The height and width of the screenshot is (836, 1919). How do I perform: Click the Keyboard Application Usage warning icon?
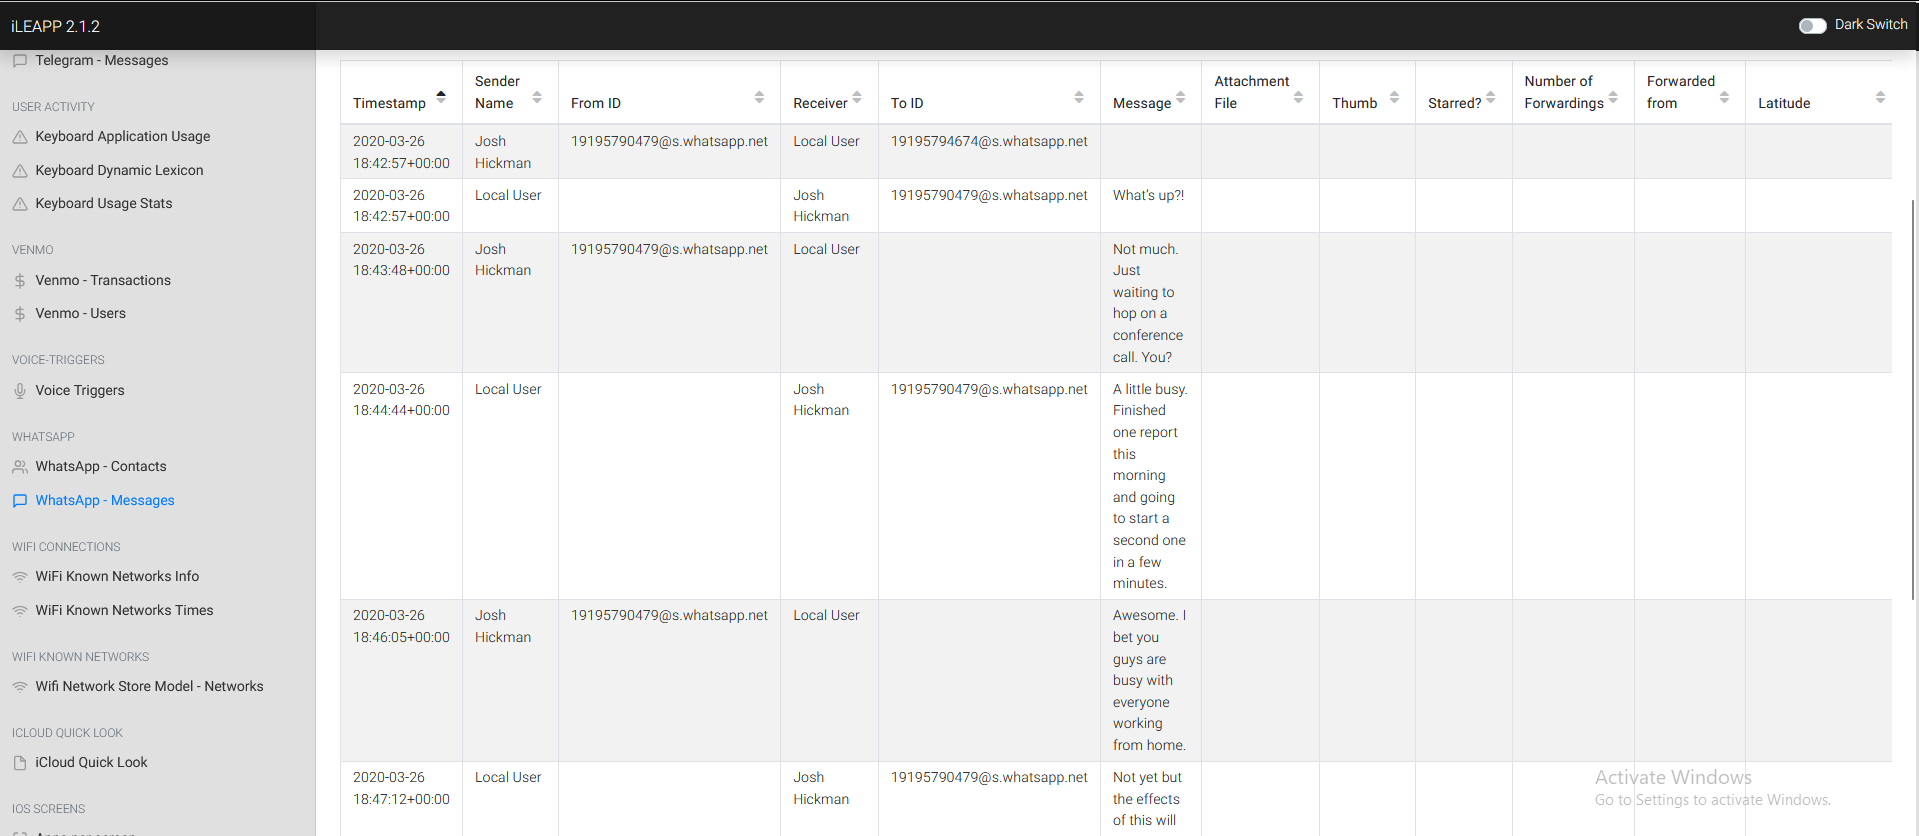[20, 137]
